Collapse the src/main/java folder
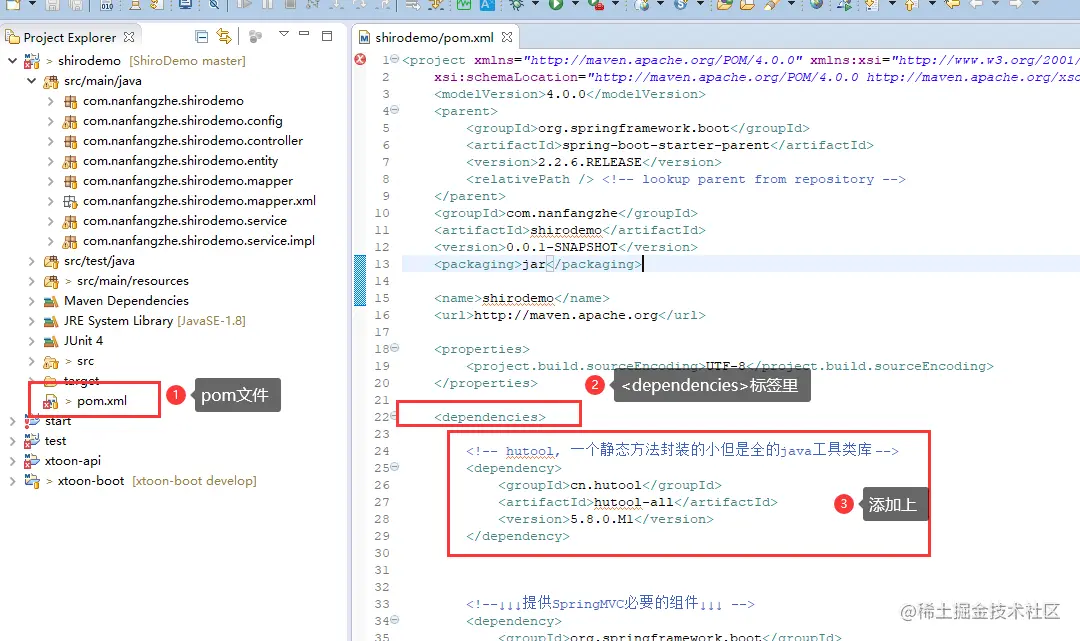Viewport: 1080px width, 641px height. click(x=32, y=81)
